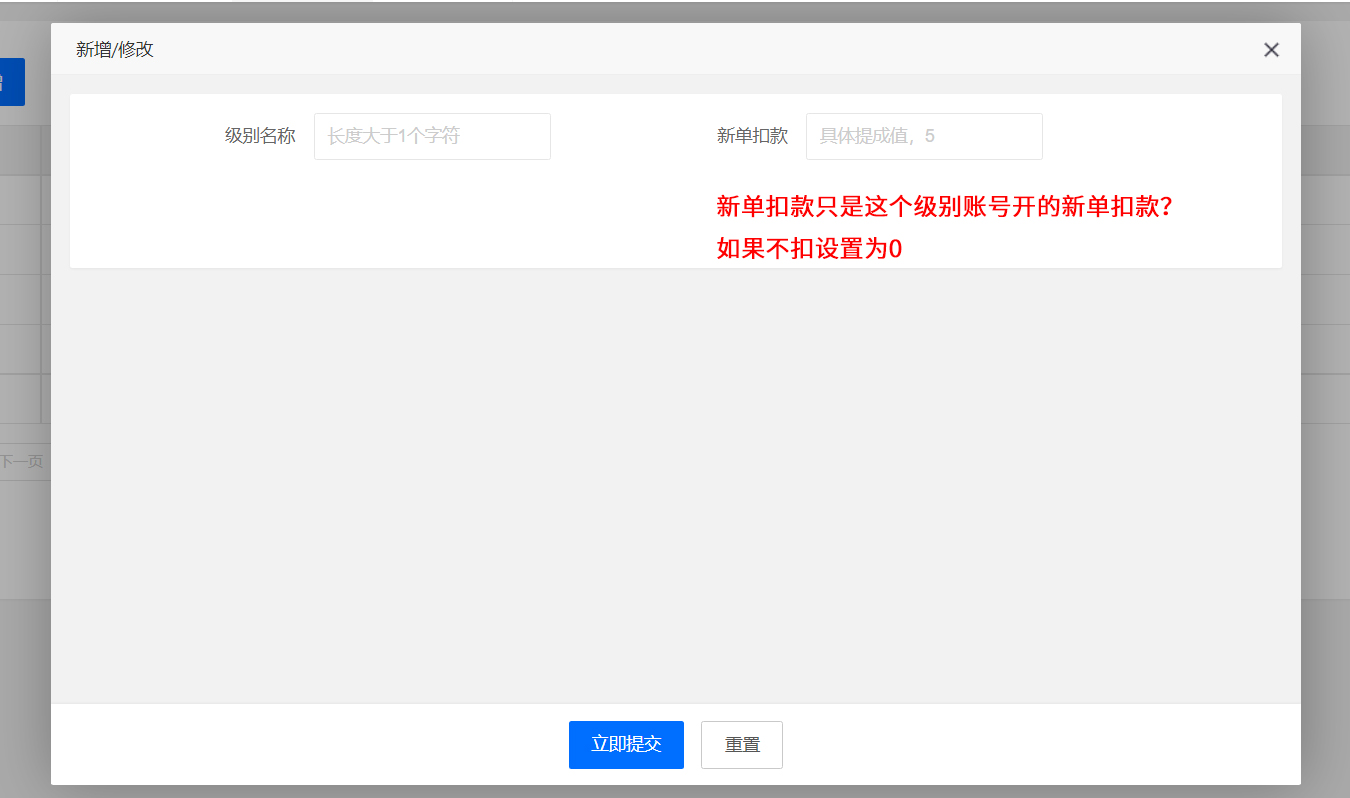Go to next page via 下一页

pyautogui.click(x=22, y=462)
